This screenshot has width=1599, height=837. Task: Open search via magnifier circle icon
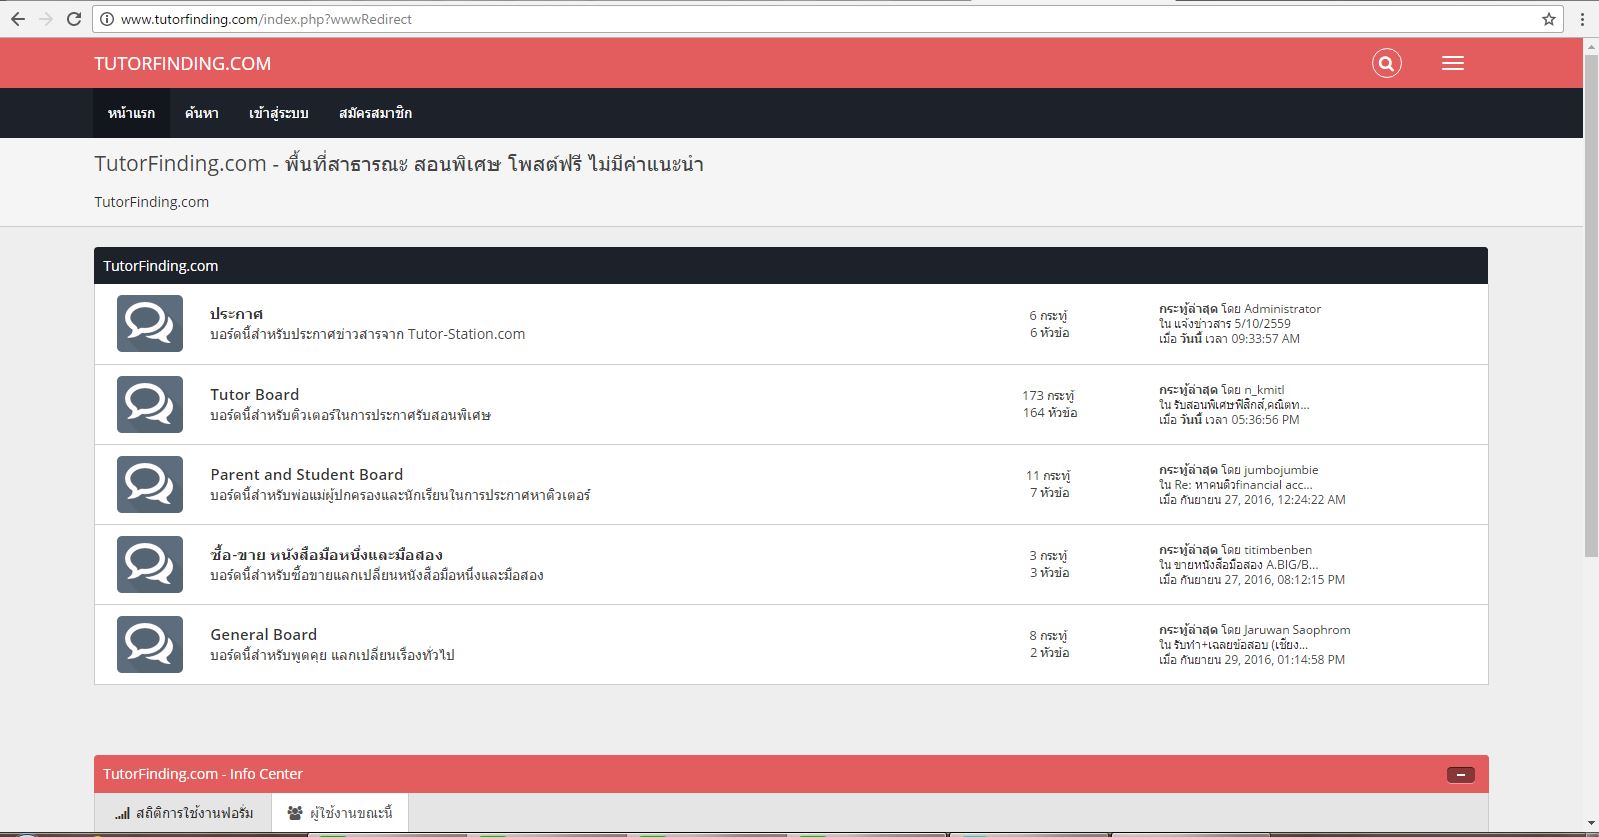click(x=1386, y=63)
